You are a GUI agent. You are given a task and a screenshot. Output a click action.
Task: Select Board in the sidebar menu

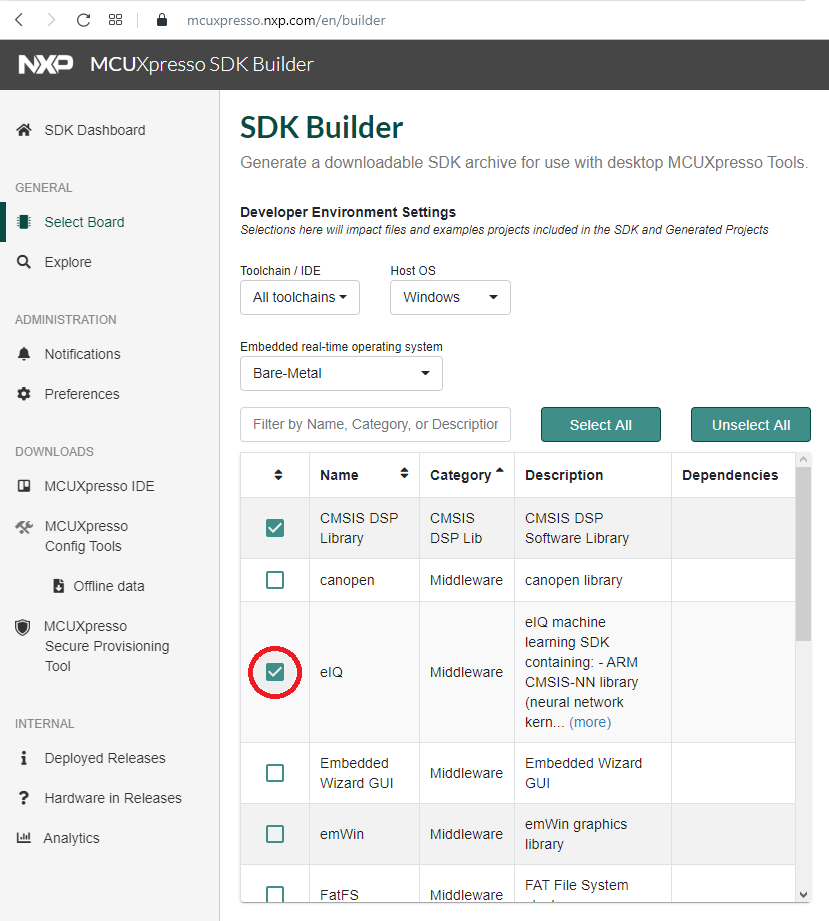[x=84, y=222]
